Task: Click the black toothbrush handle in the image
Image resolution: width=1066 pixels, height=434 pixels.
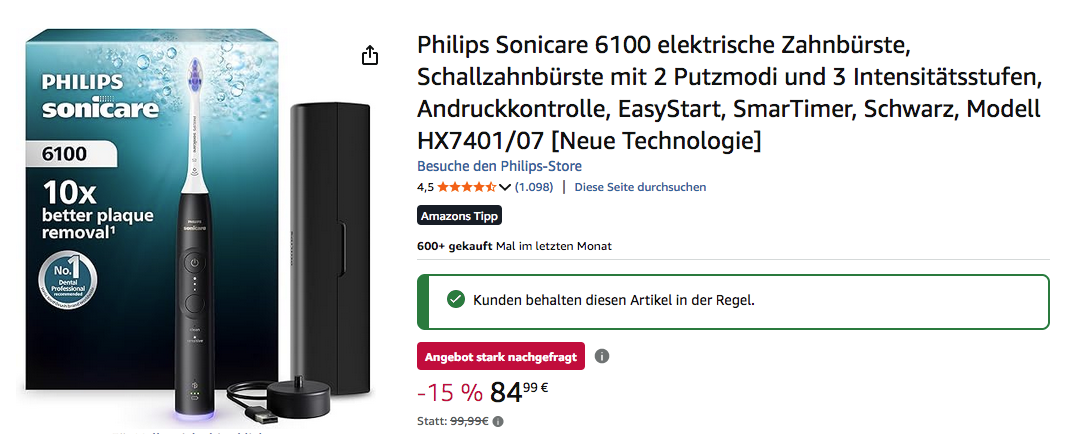Action: (x=194, y=300)
